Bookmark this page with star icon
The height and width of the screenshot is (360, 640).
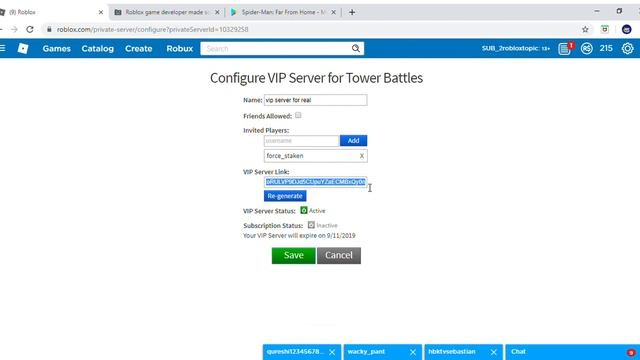coord(585,29)
